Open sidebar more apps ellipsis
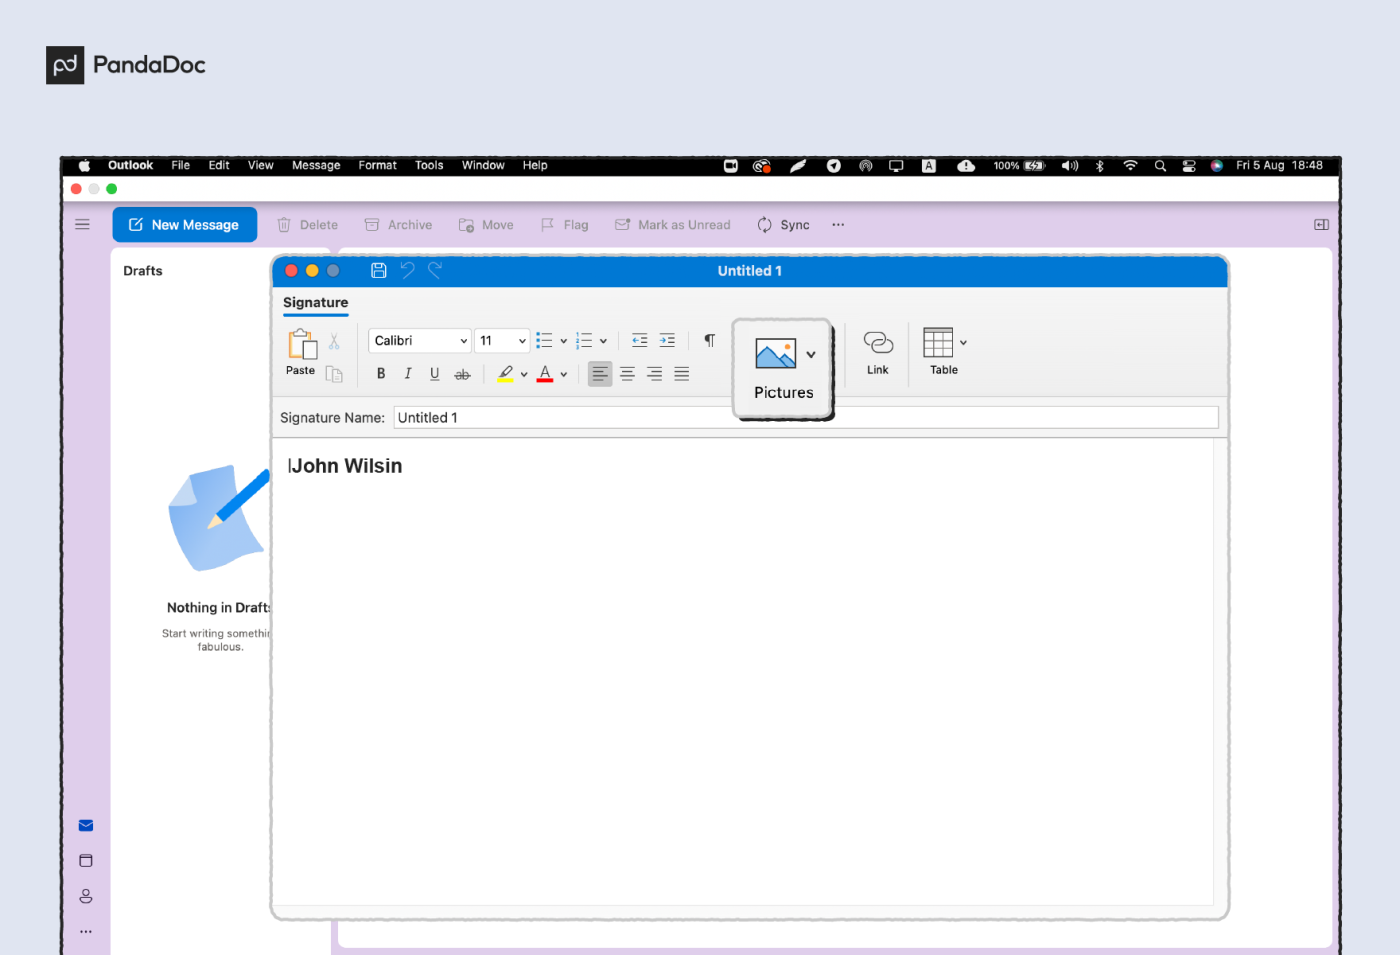The height and width of the screenshot is (955, 1400). (x=86, y=931)
